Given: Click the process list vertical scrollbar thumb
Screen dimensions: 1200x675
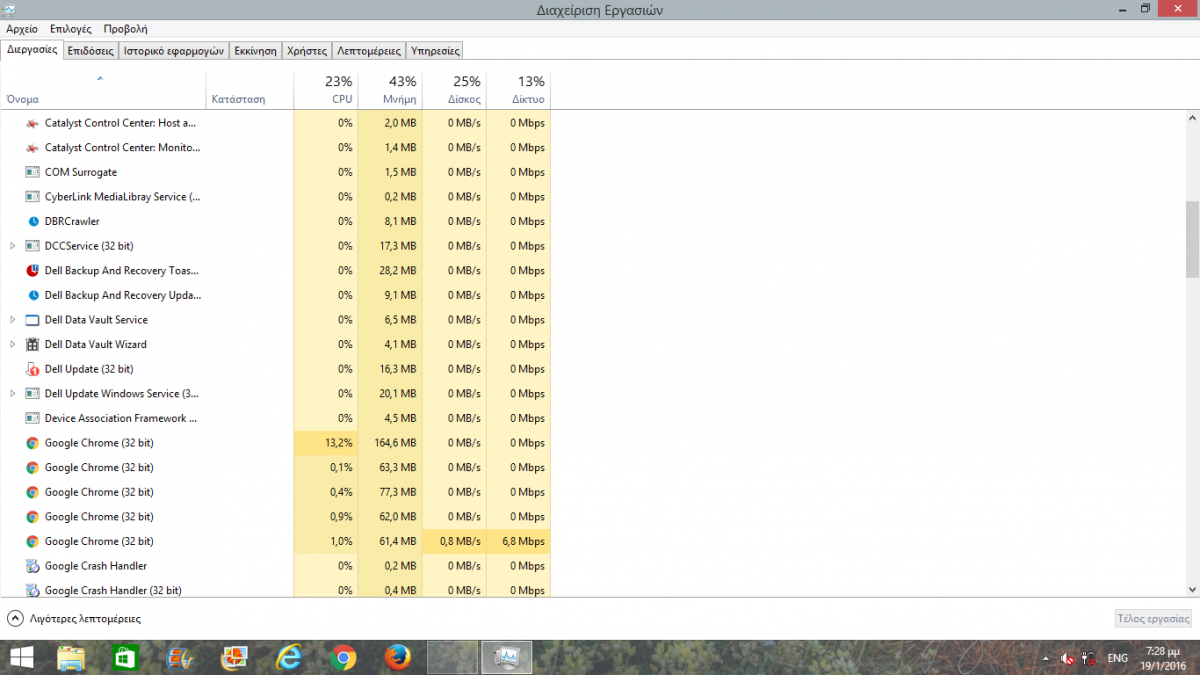Looking at the screenshot, I should pos(1192,238).
